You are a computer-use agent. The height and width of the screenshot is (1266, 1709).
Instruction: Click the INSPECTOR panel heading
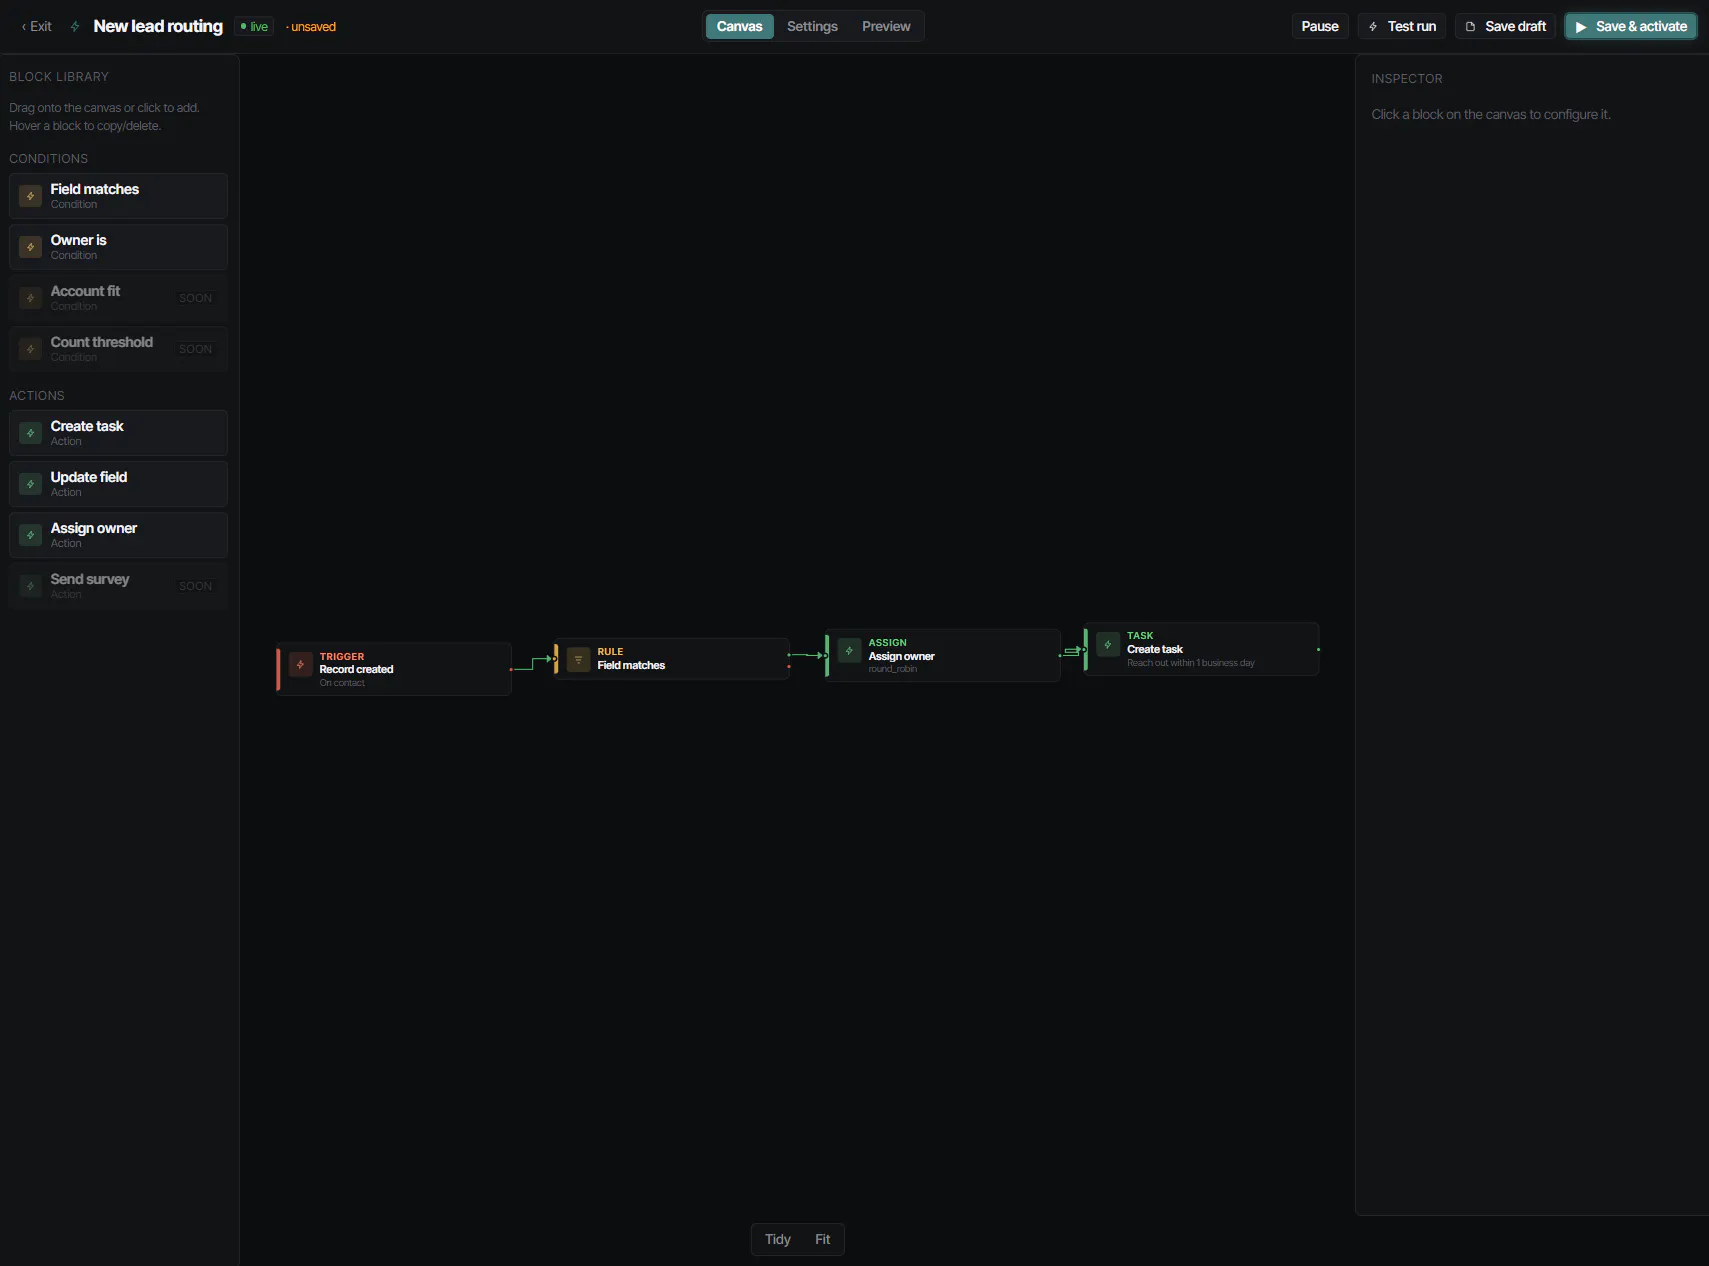(1407, 79)
